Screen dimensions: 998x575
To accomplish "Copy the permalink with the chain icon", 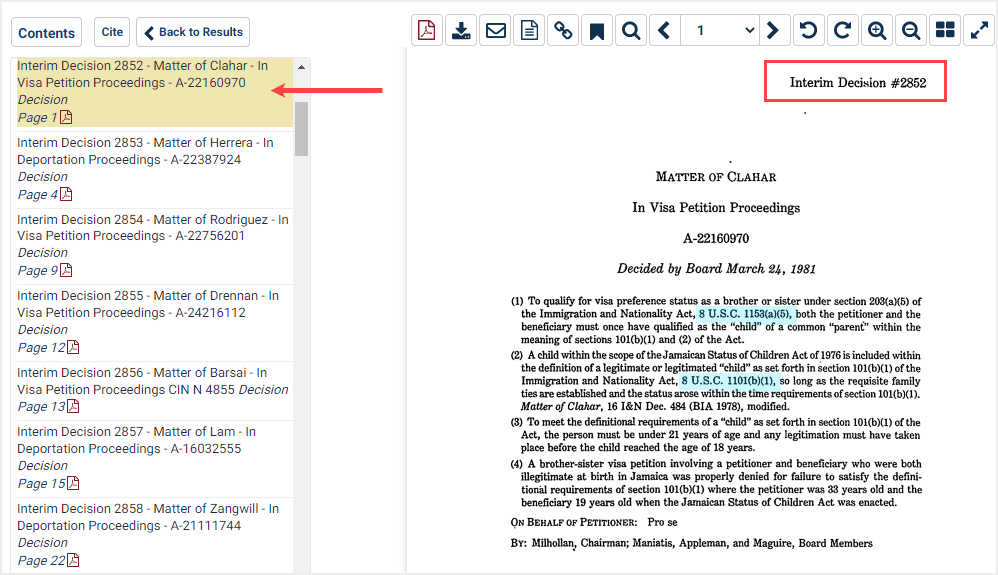I will (563, 31).
